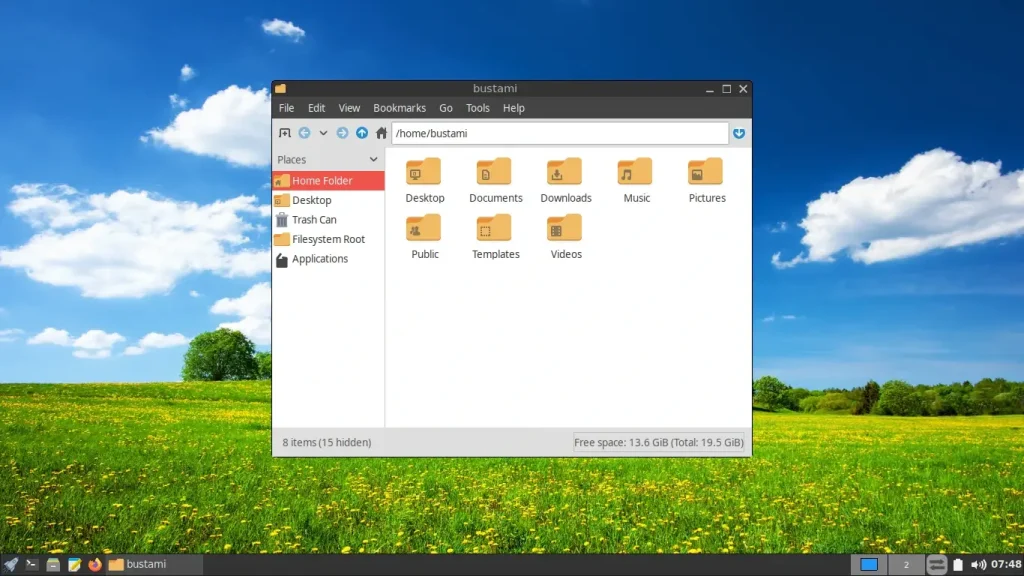The width and height of the screenshot is (1024, 576).
Task: Click the 07:48 clock
Action: pyautogui.click(x=1006, y=564)
